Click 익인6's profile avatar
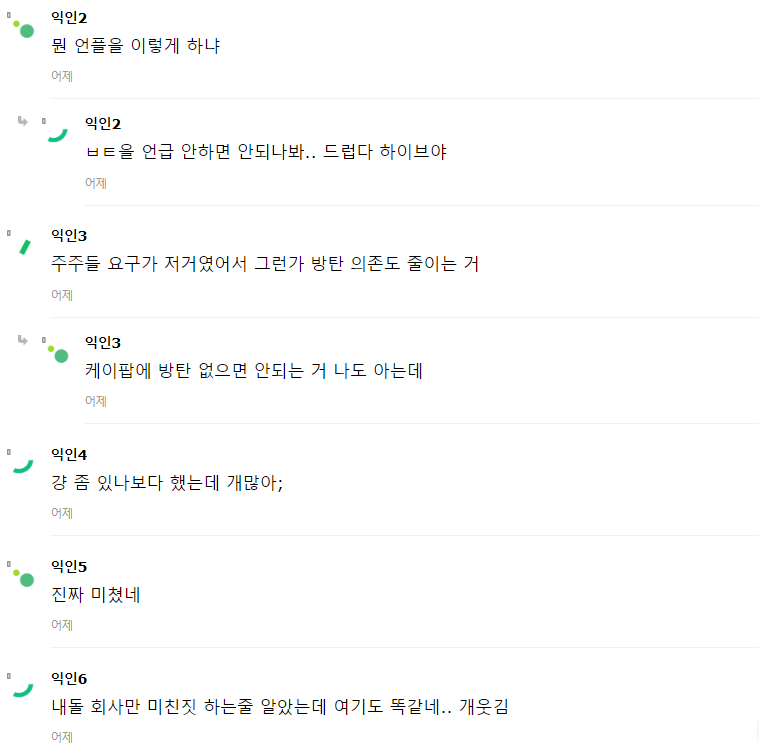Image resolution: width=759 pixels, height=754 pixels. click(22, 689)
